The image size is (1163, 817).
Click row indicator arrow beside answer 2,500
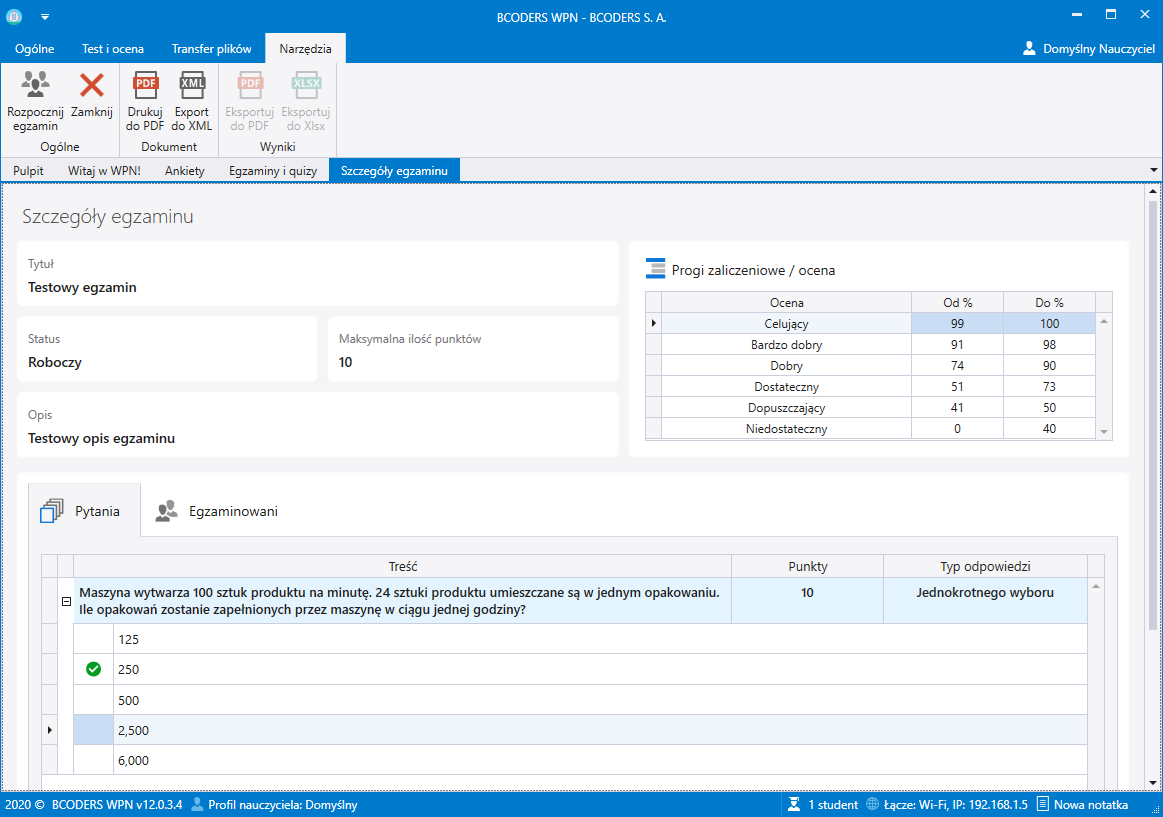click(50, 730)
